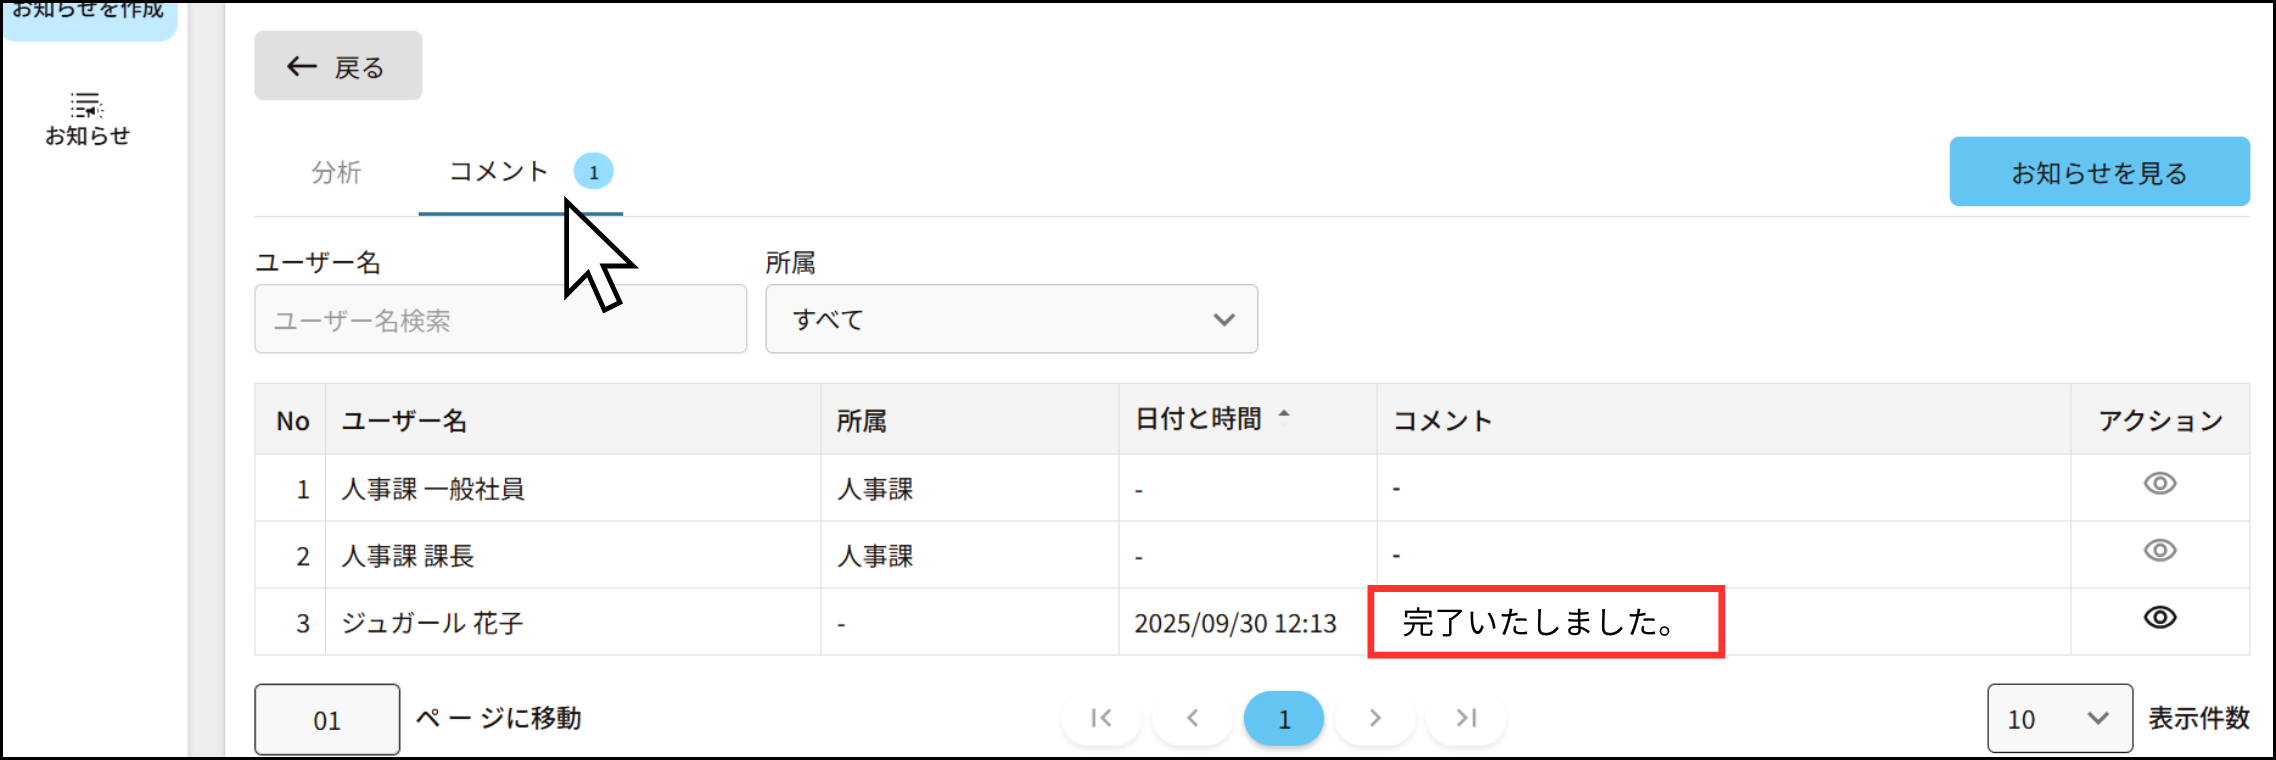Expand the 表示件数 10 dropdown
2276x760 pixels.
2059,719
